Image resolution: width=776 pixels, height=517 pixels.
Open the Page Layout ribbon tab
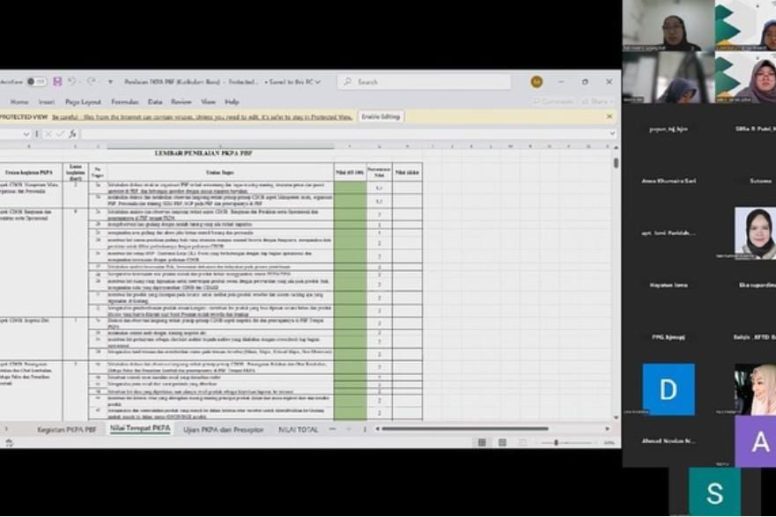tap(83, 102)
